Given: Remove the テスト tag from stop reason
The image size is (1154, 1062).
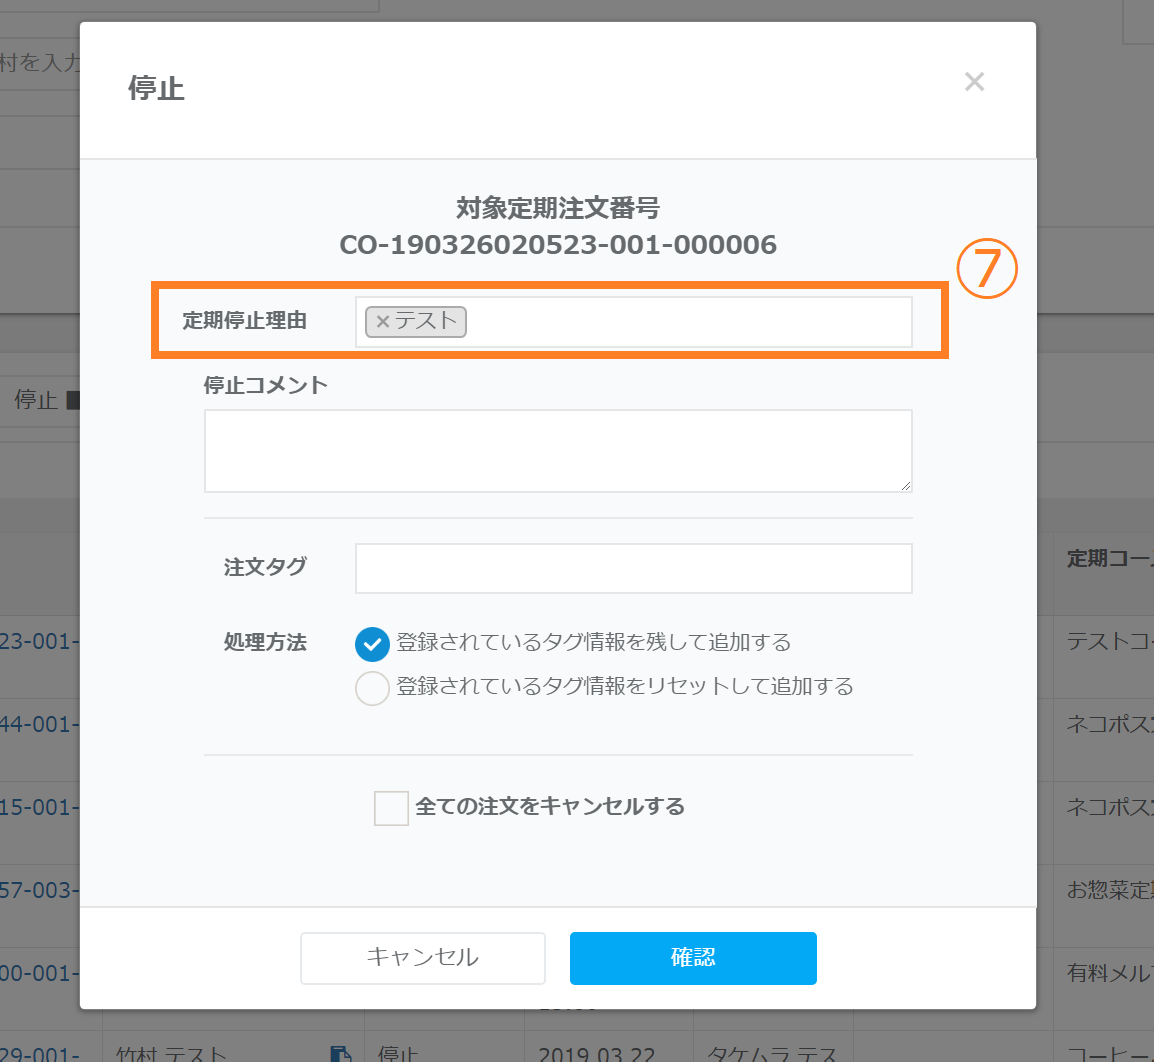Looking at the screenshot, I should tap(382, 322).
